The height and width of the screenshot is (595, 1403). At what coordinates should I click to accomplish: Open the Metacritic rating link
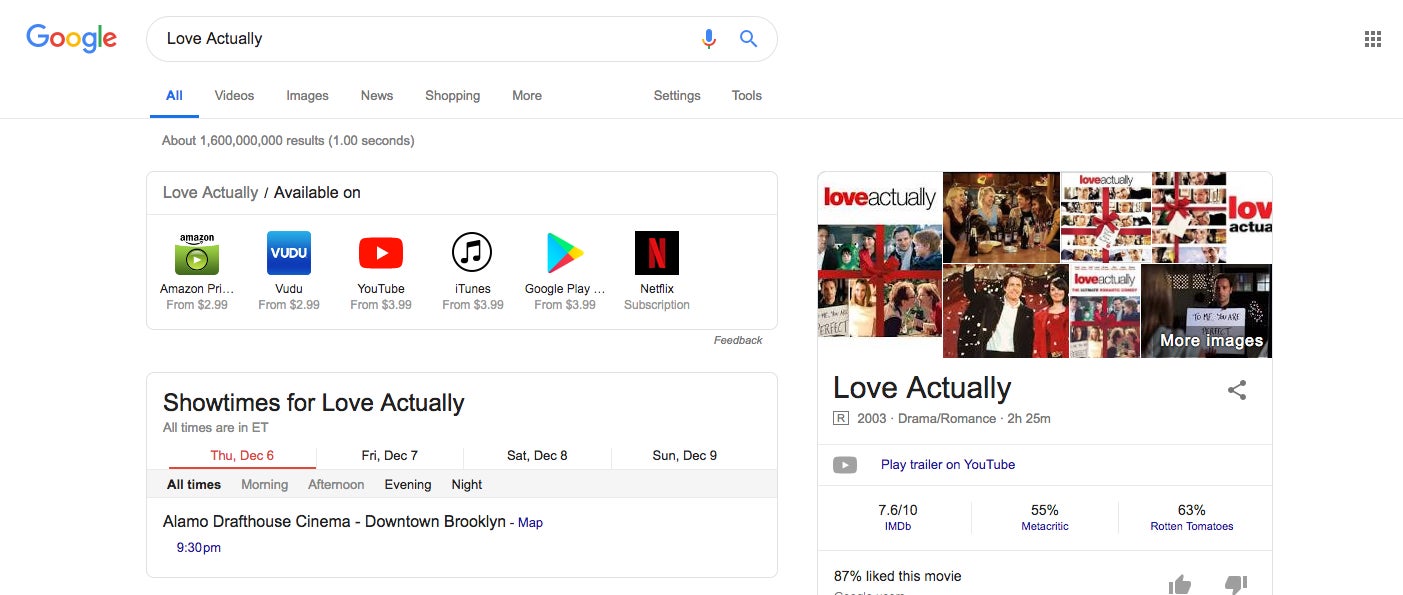click(1045, 527)
